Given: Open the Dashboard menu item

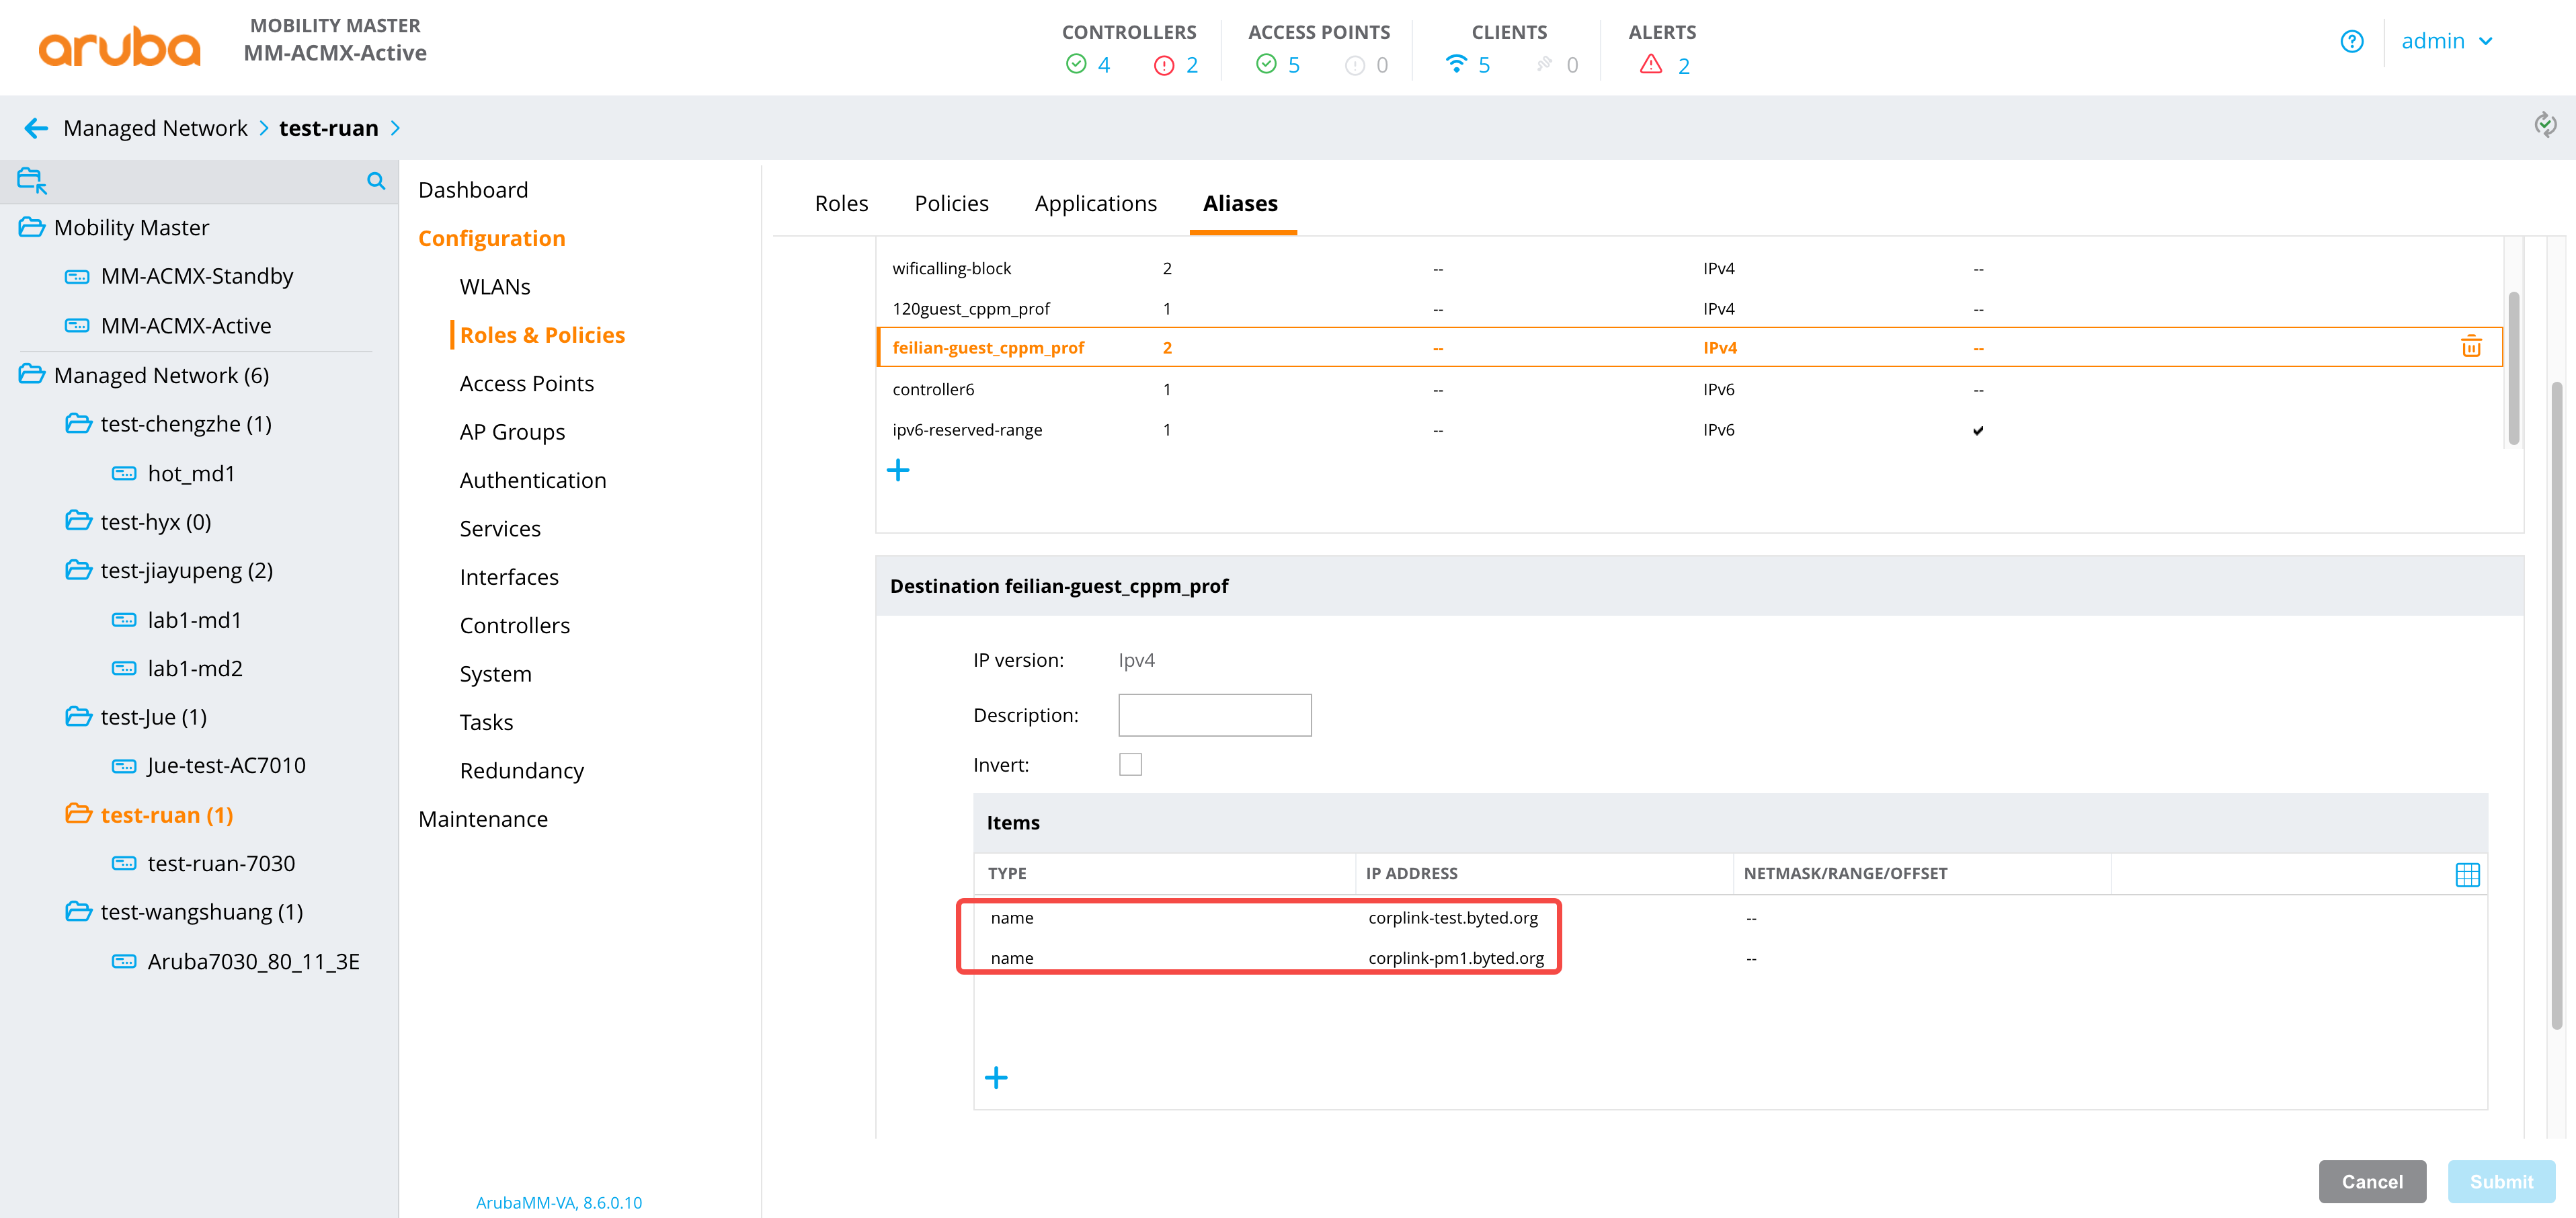Looking at the screenshot, I should (x=473, y=190).
